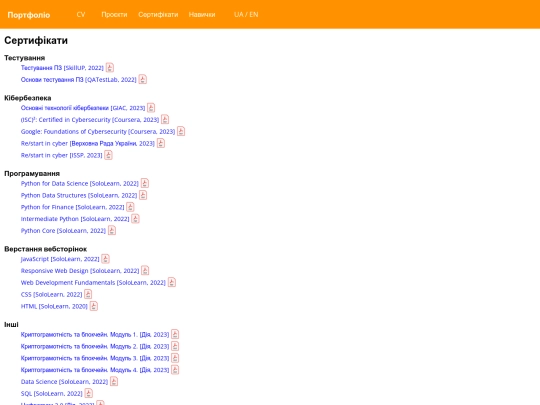Select Сертифікати in the navigation bar

pos(158,14)
